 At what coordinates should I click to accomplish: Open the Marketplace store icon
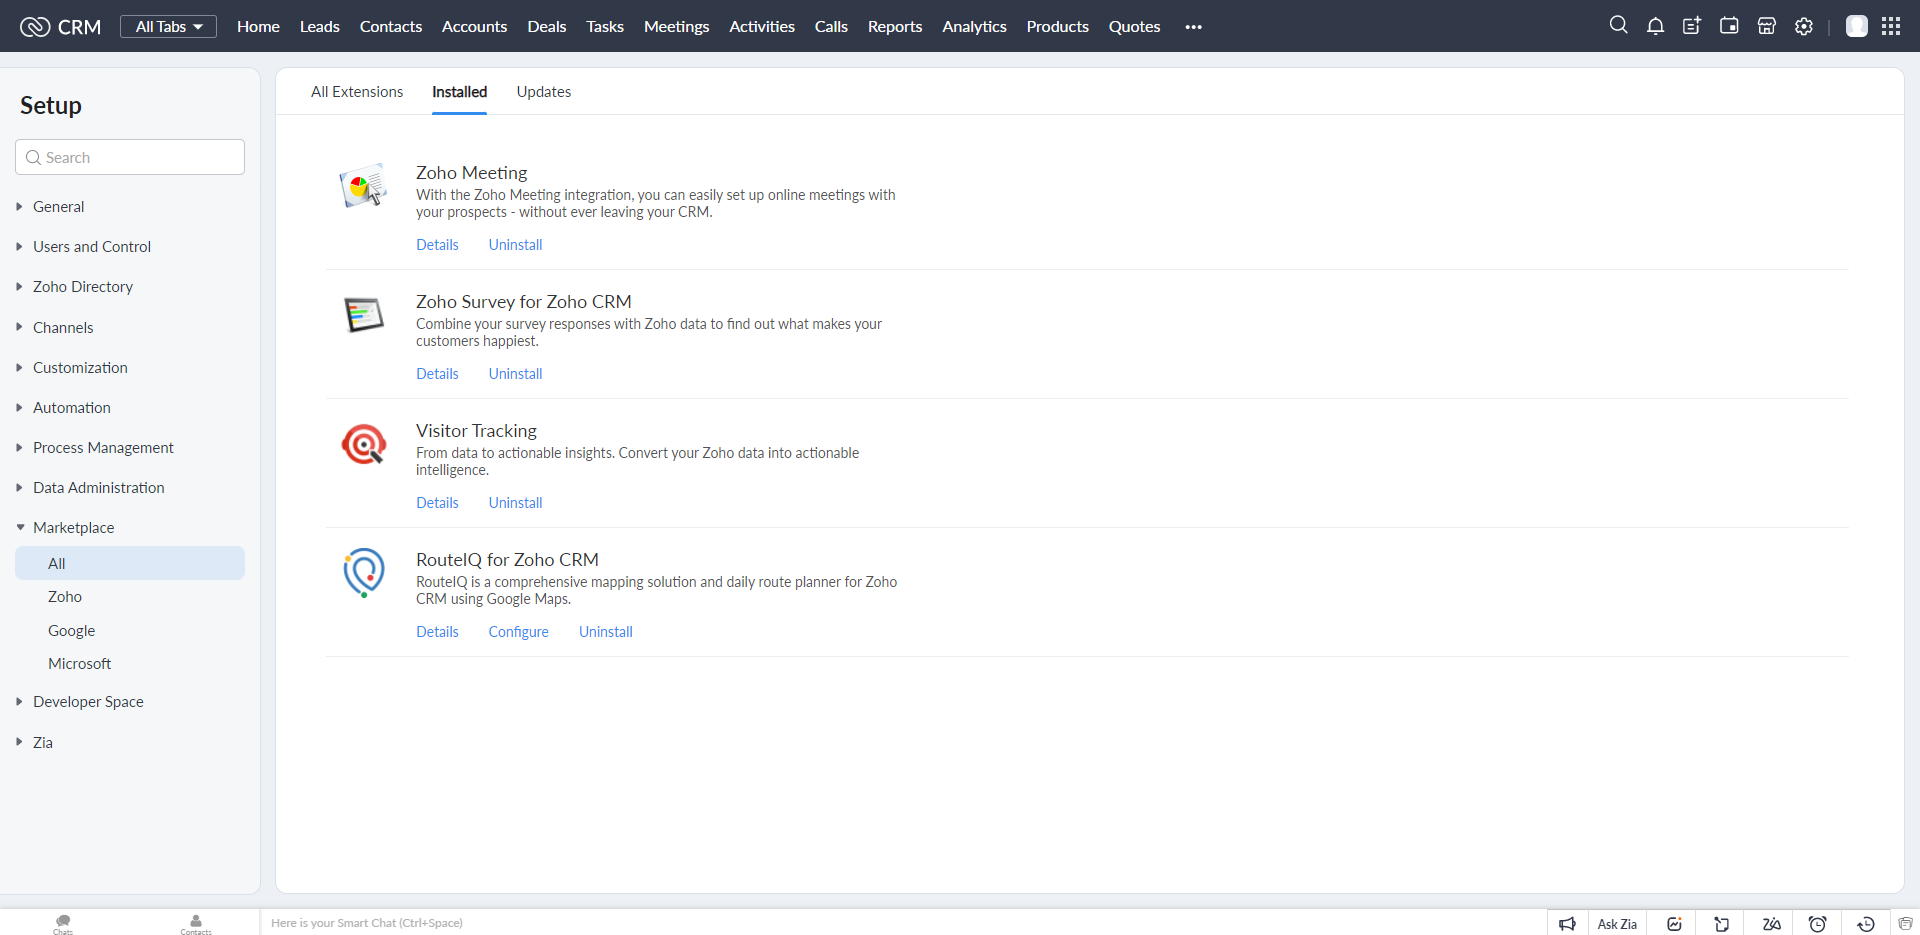point(1767,26)
